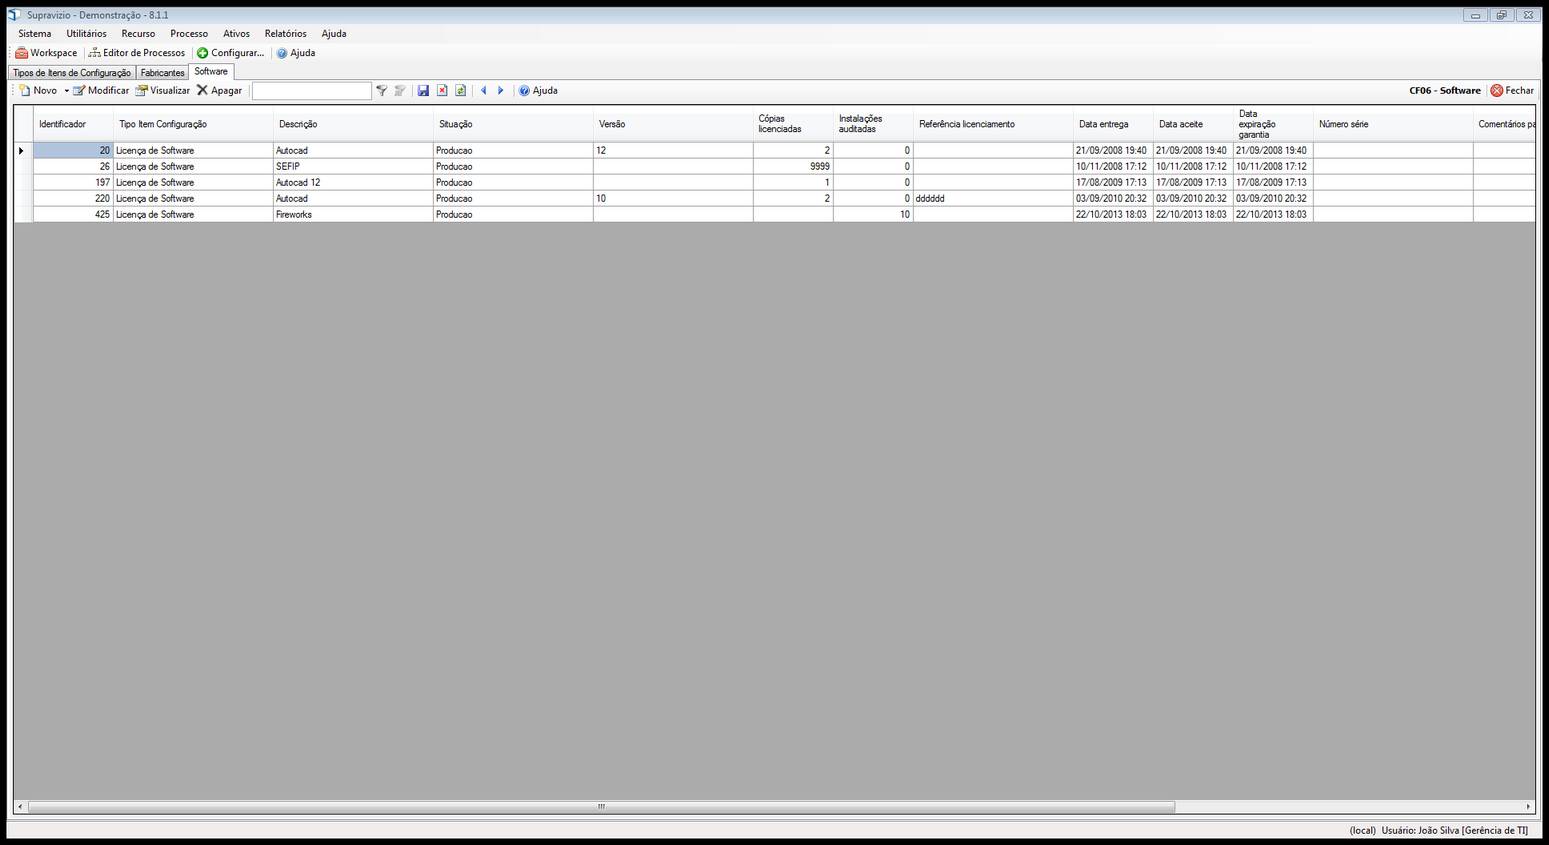Sort by Referência licenciamento column header
This screenshot has width=1549, height=845.
pos(993,124)
